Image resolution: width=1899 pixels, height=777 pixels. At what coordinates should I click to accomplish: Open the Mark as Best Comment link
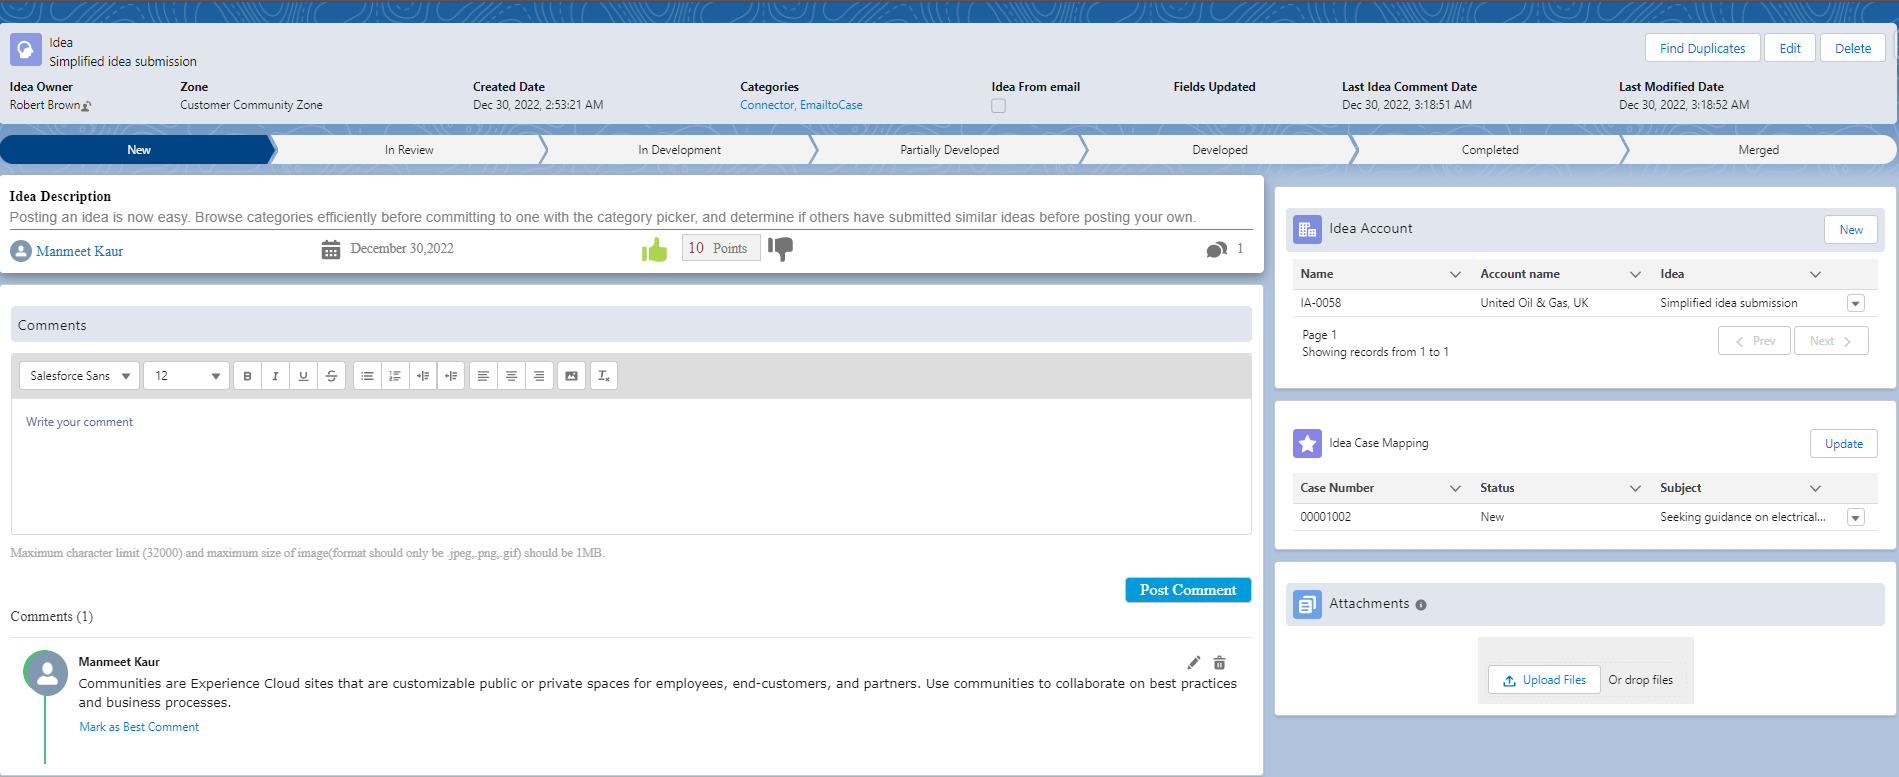pos(139,727)
